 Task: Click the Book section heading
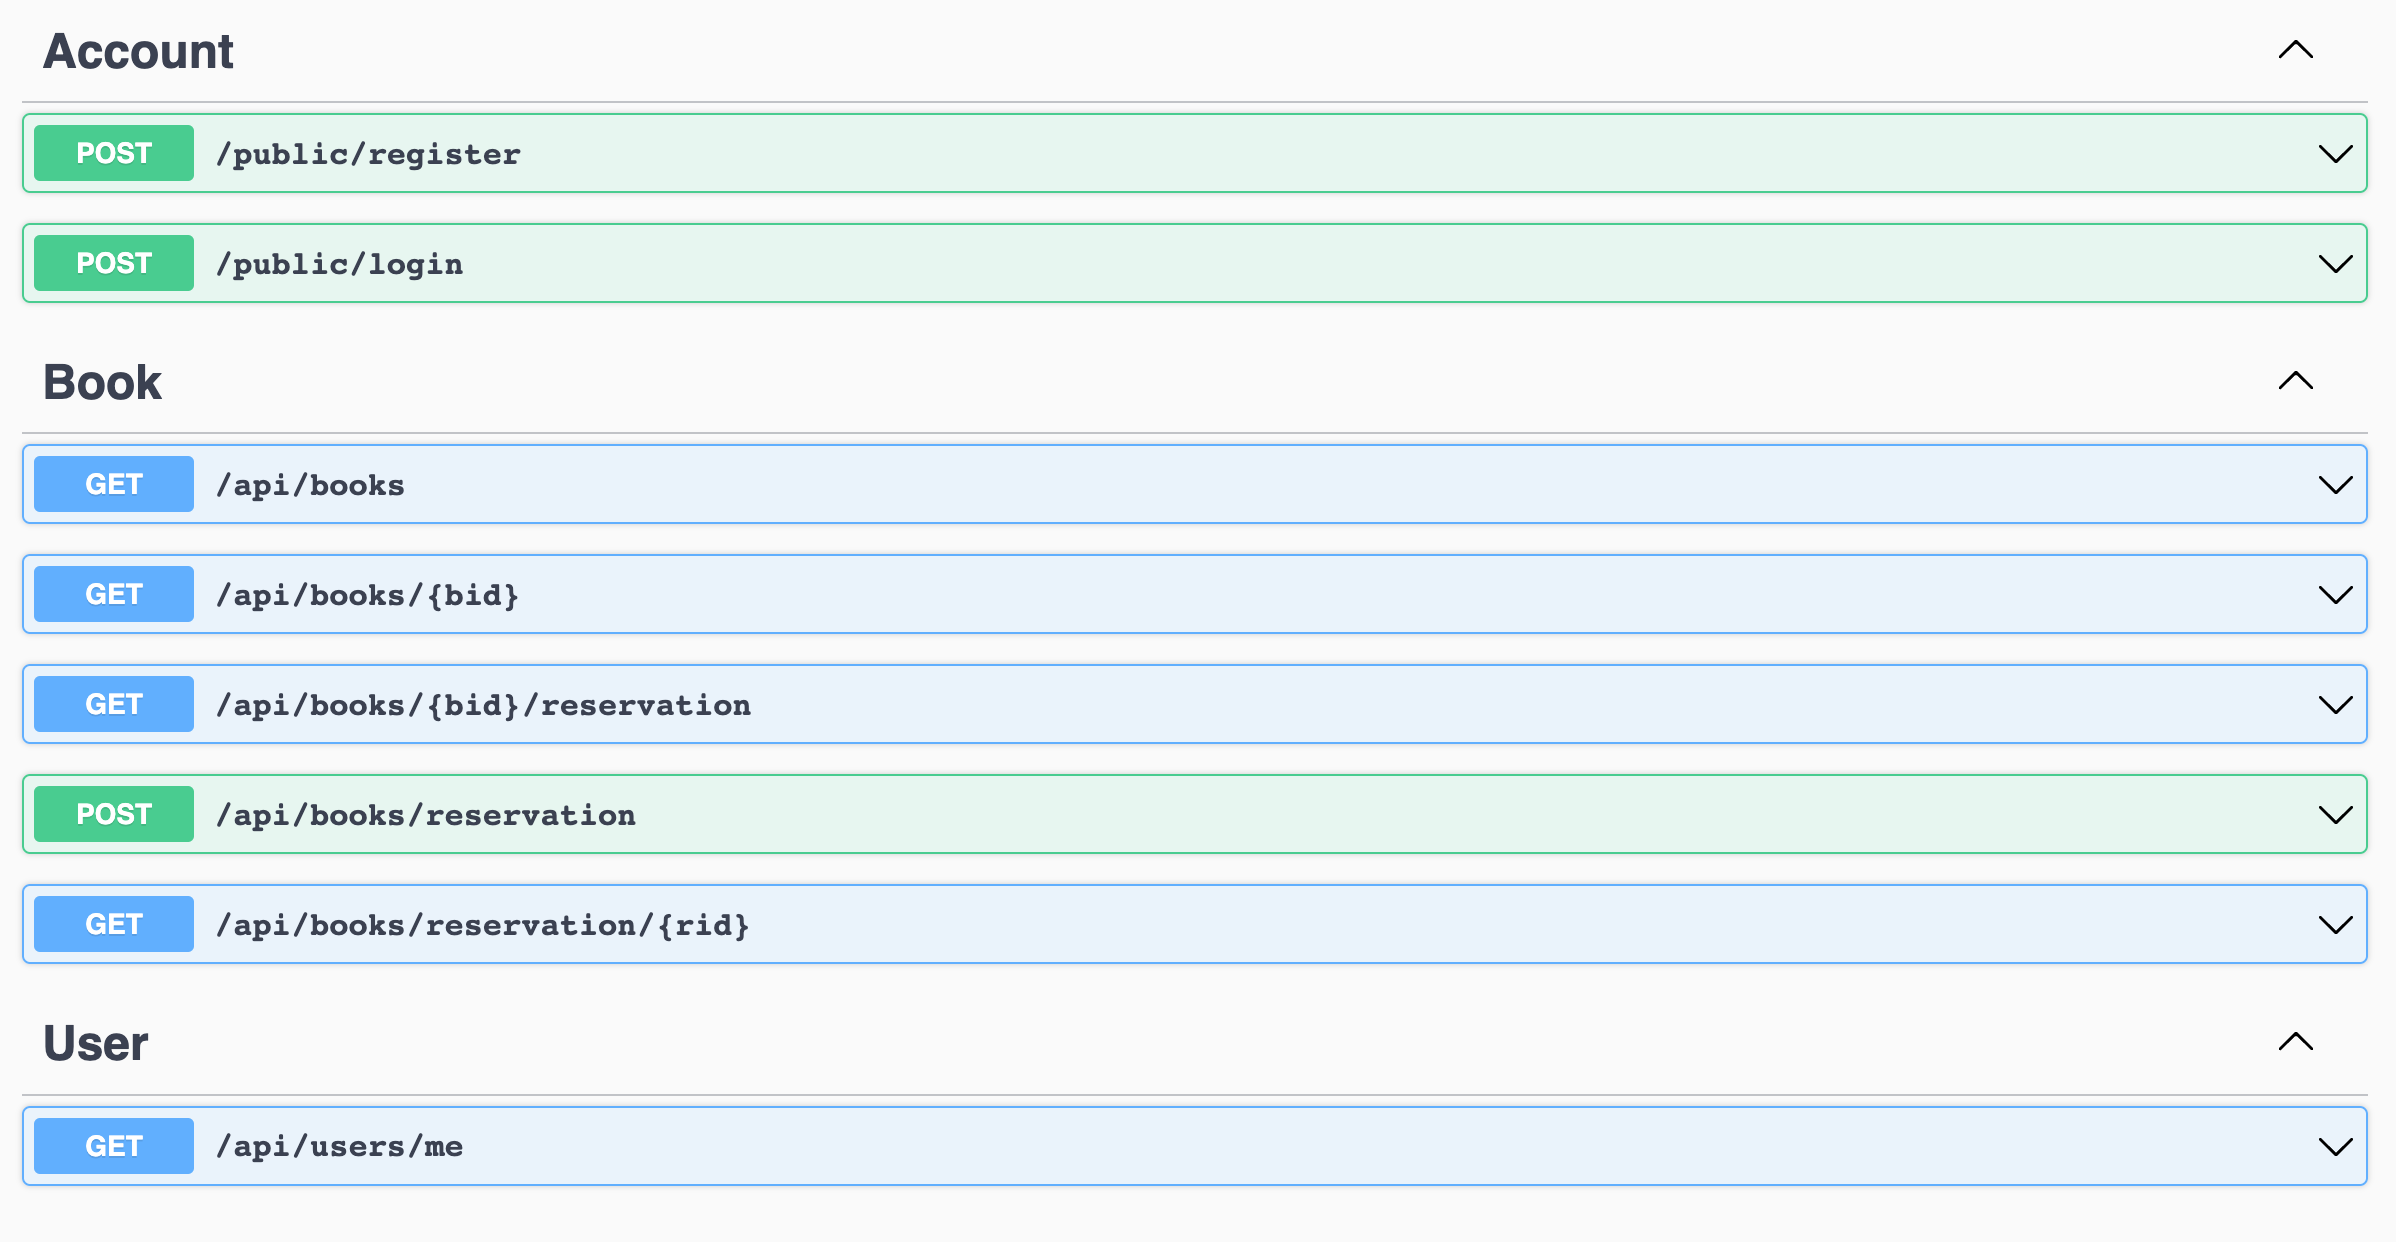(x=102, y=382)
